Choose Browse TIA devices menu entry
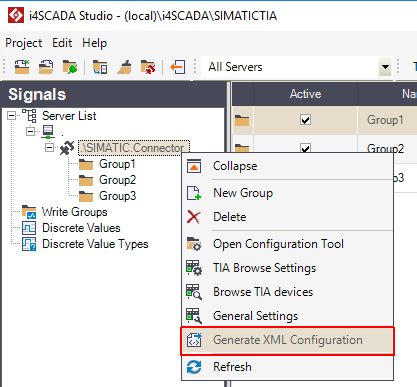Image resolution: width=417 pixels, height=387 pixels. tap(287, 292)
